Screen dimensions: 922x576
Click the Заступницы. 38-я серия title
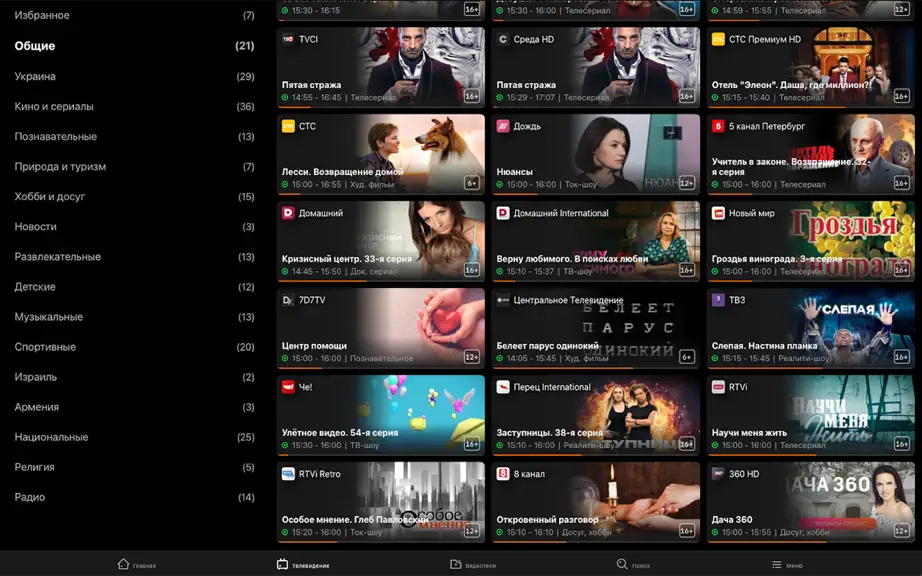pyautogui.click(x=549, y=433)
